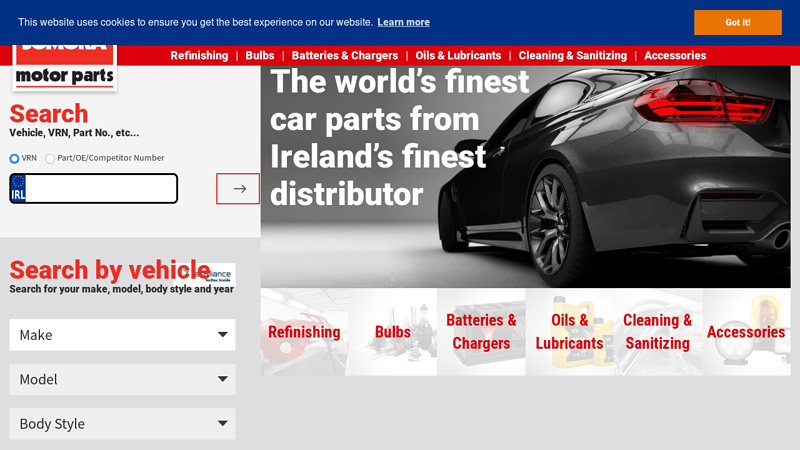The image size is (800, 450).
Task: Open the Cleaning & Sanitizing category tile
Action: (x=658, y=332)
